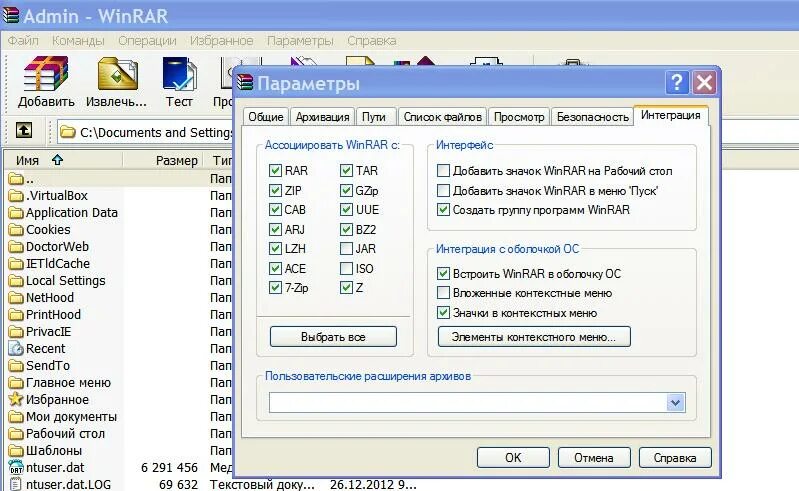Click the Рабочий стол folder icon

point(16,433)
